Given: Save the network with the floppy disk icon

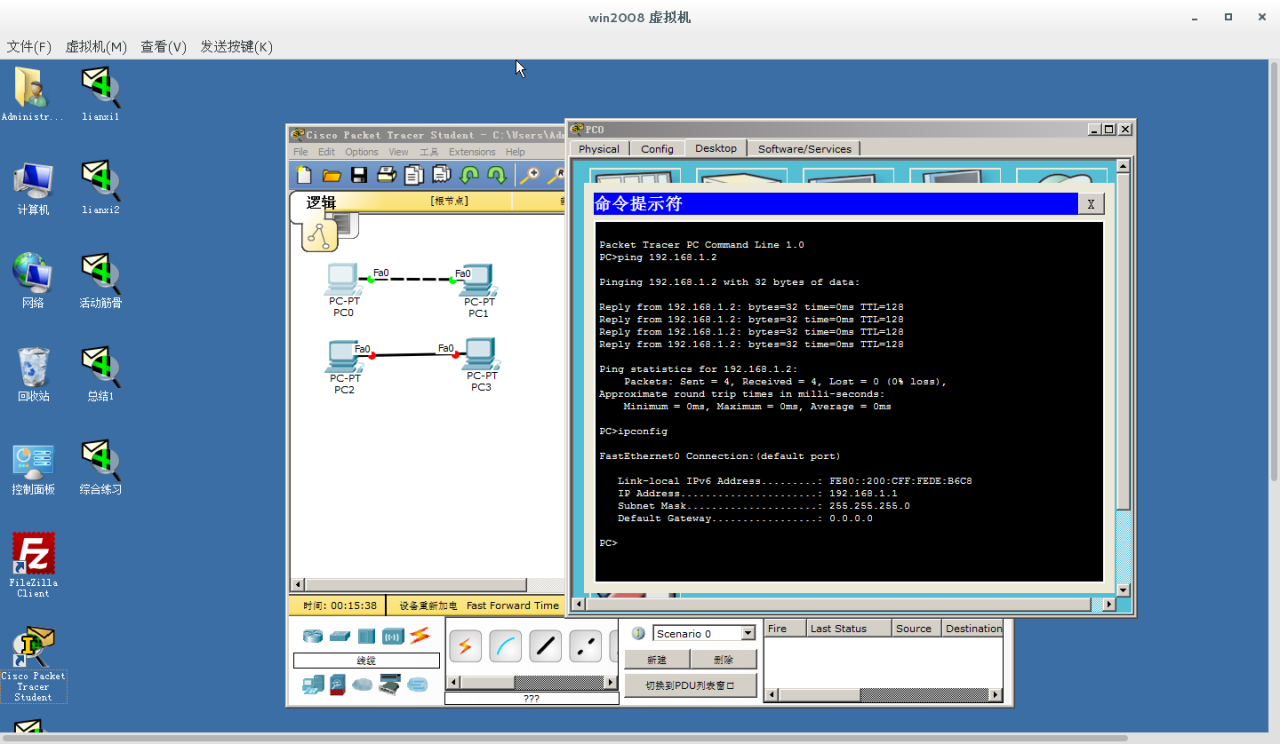Looking at the screenshot, I should (359, 176).
